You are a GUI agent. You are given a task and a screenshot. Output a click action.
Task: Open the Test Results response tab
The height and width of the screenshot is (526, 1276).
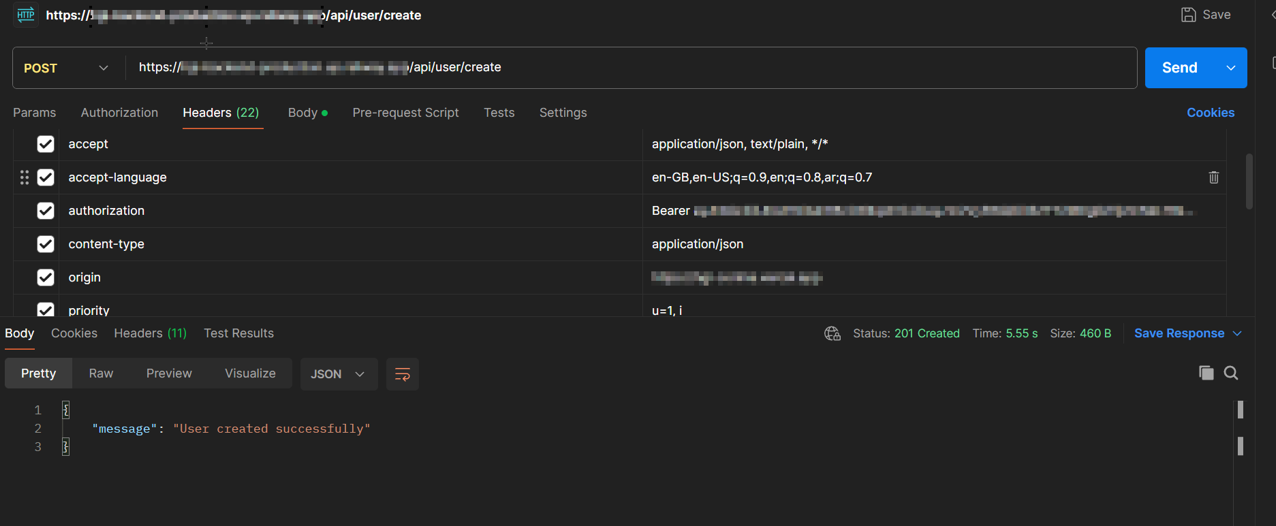[238, 333]
